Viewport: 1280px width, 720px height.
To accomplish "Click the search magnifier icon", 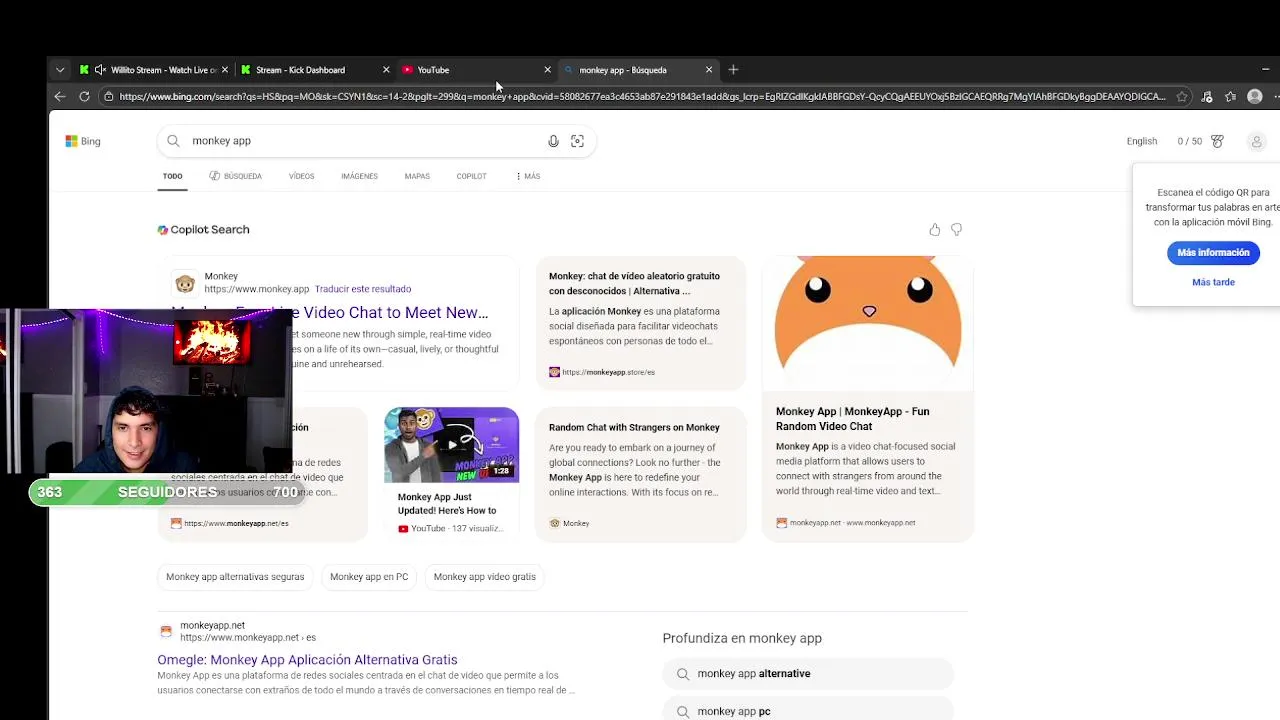I will coord(173,141).
